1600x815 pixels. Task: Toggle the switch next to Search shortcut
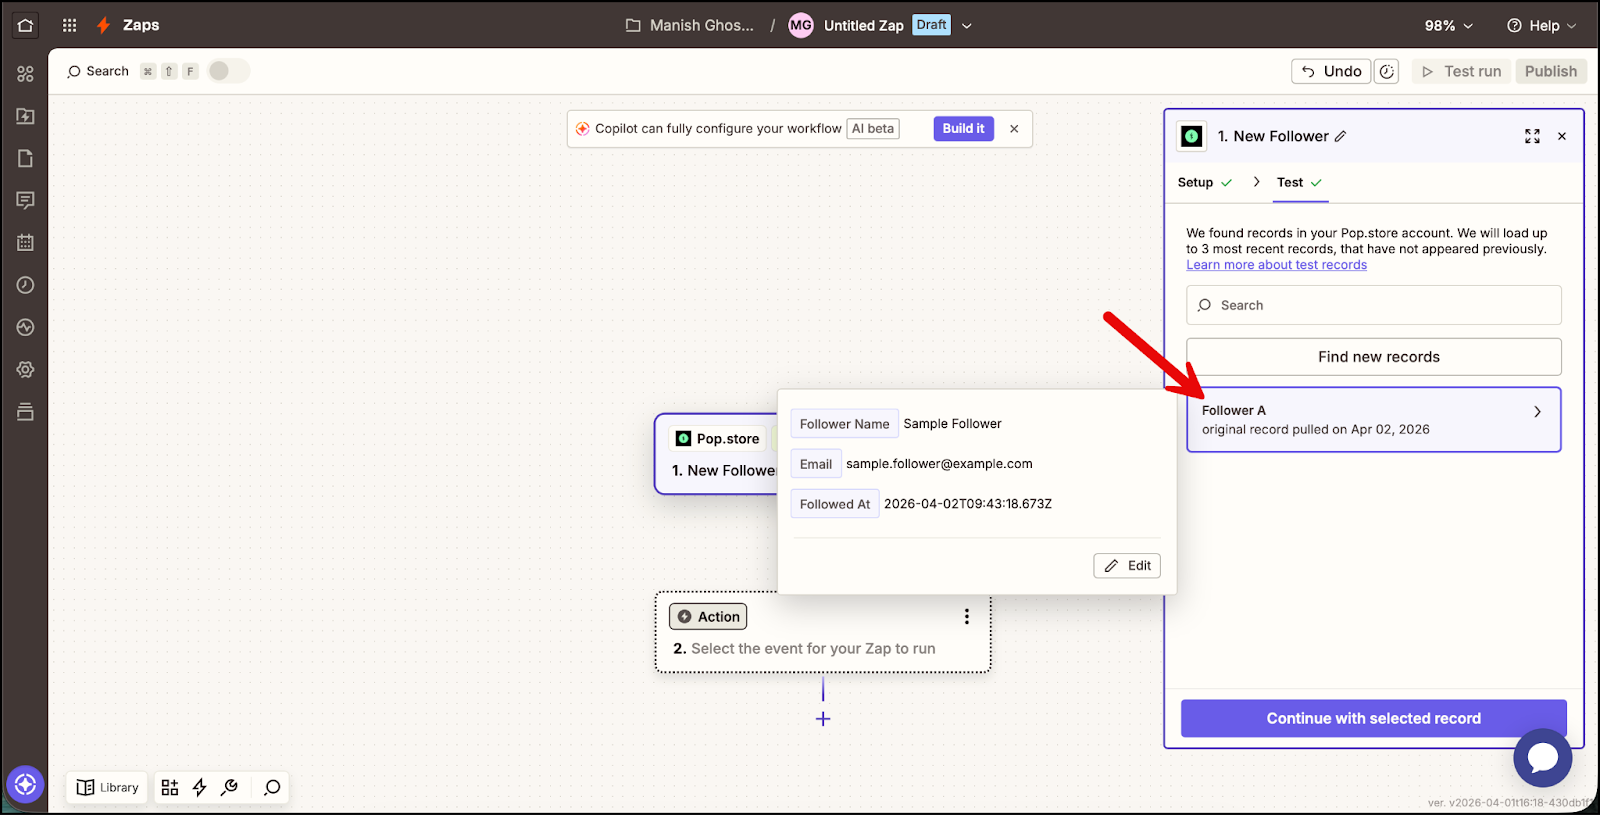click(228, 71)
